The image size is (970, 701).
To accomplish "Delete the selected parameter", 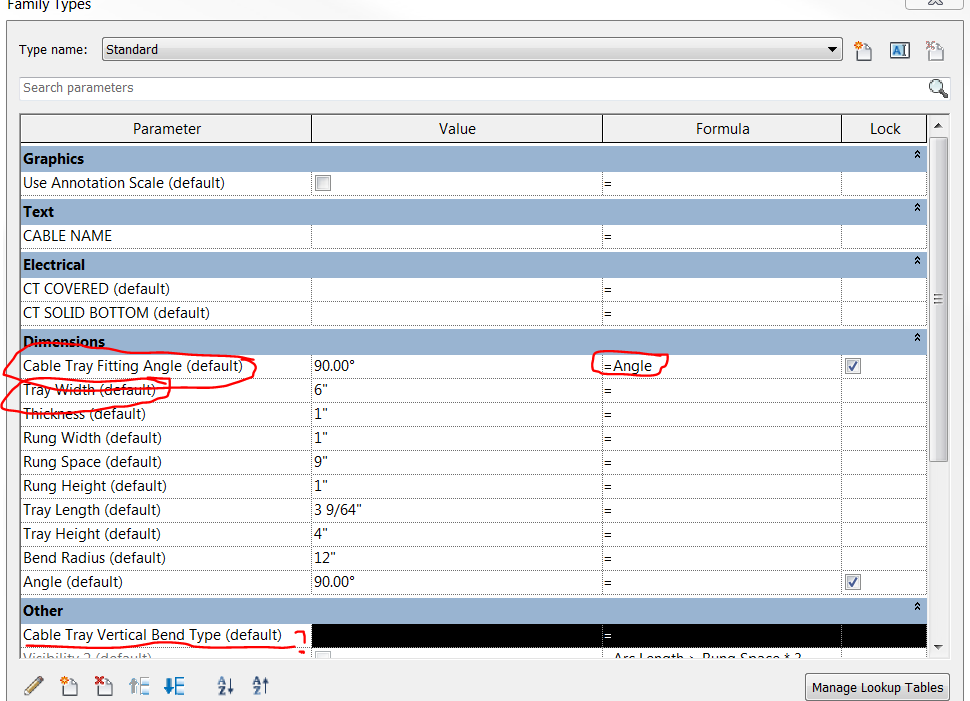I will (104, 686).
